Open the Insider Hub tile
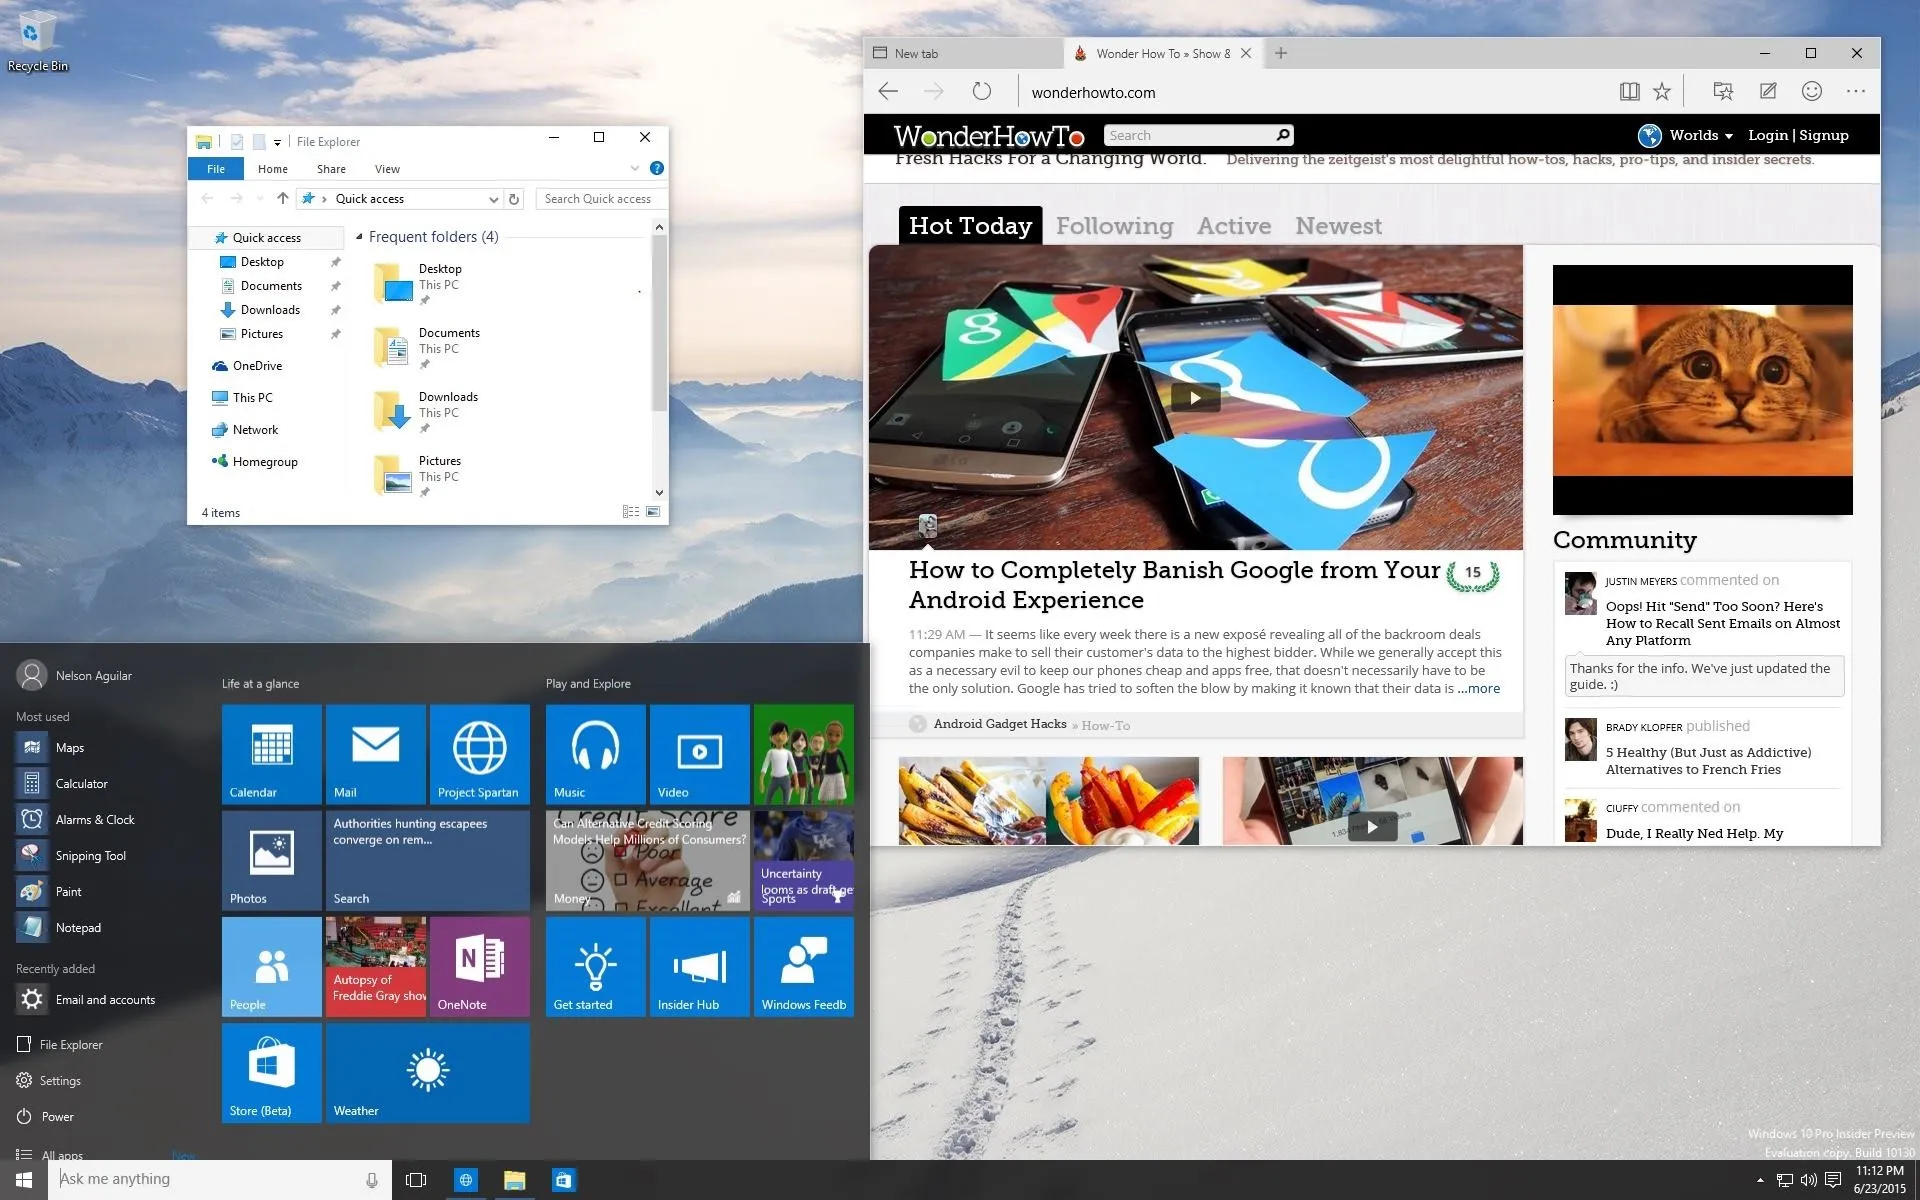1920x1200 pixels. point(699,966)
